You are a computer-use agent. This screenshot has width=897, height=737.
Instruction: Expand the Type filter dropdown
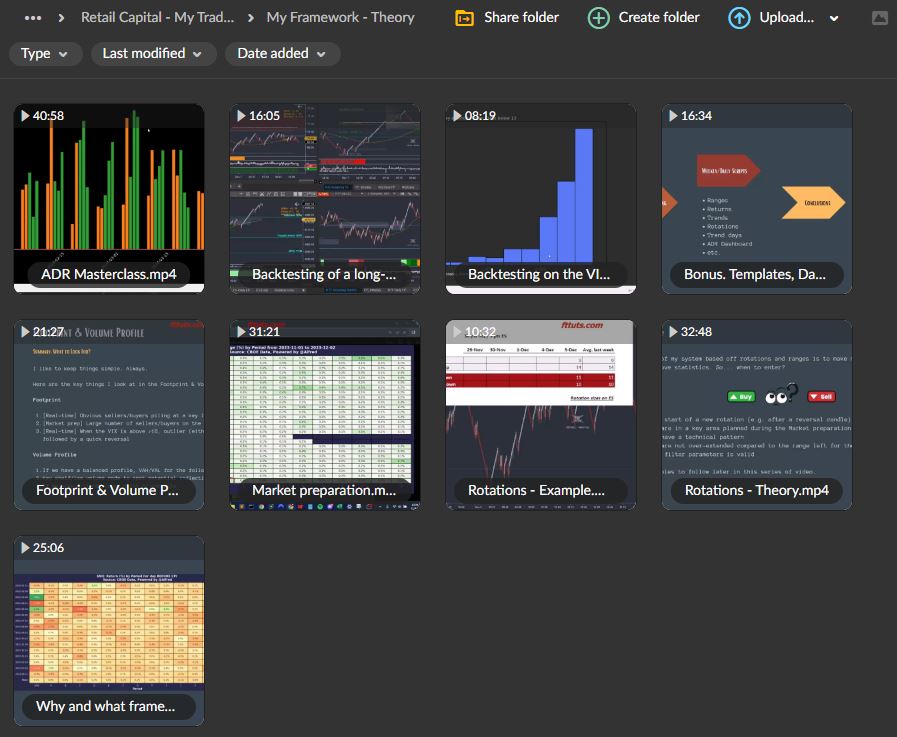[x=45, y=54]
